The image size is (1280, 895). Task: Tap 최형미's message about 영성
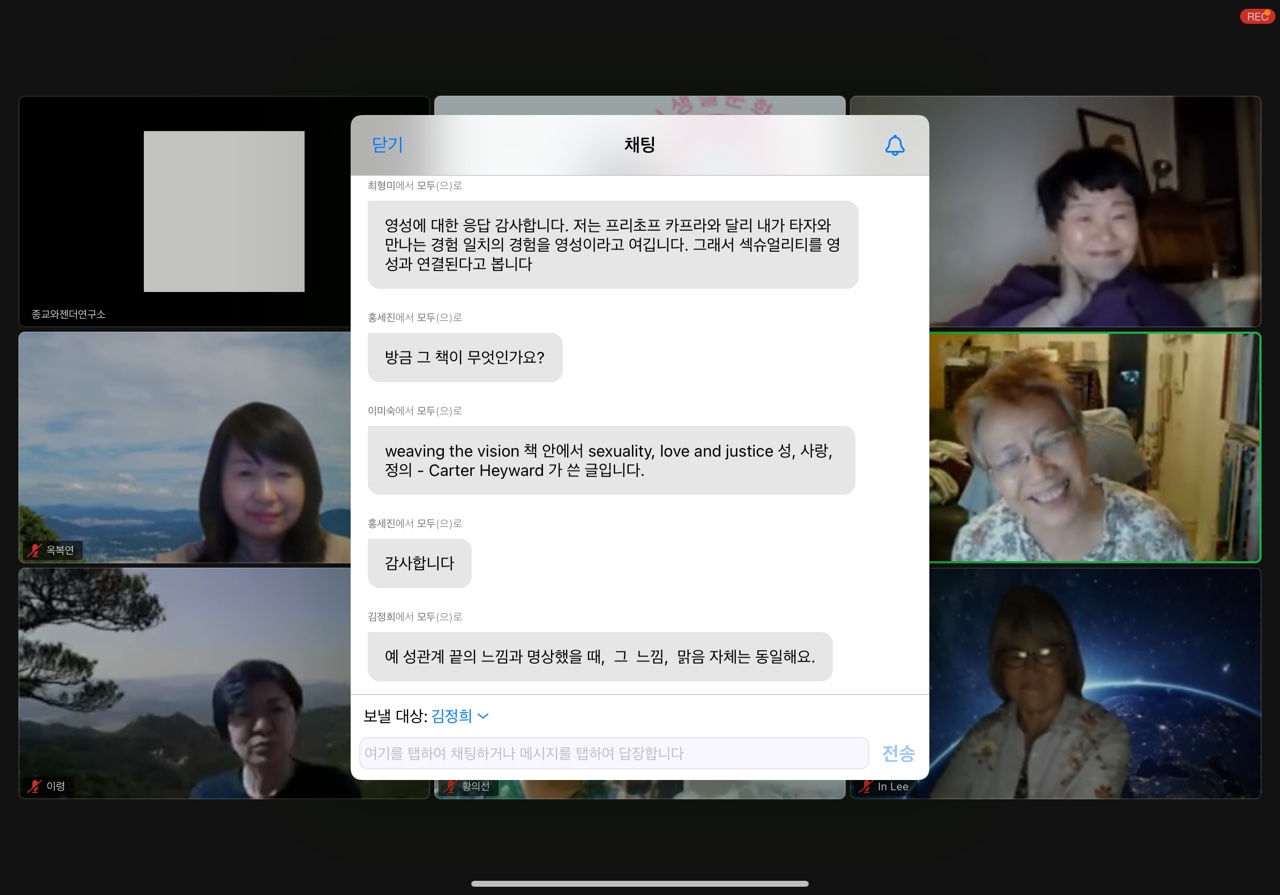[x=612, y=245]
